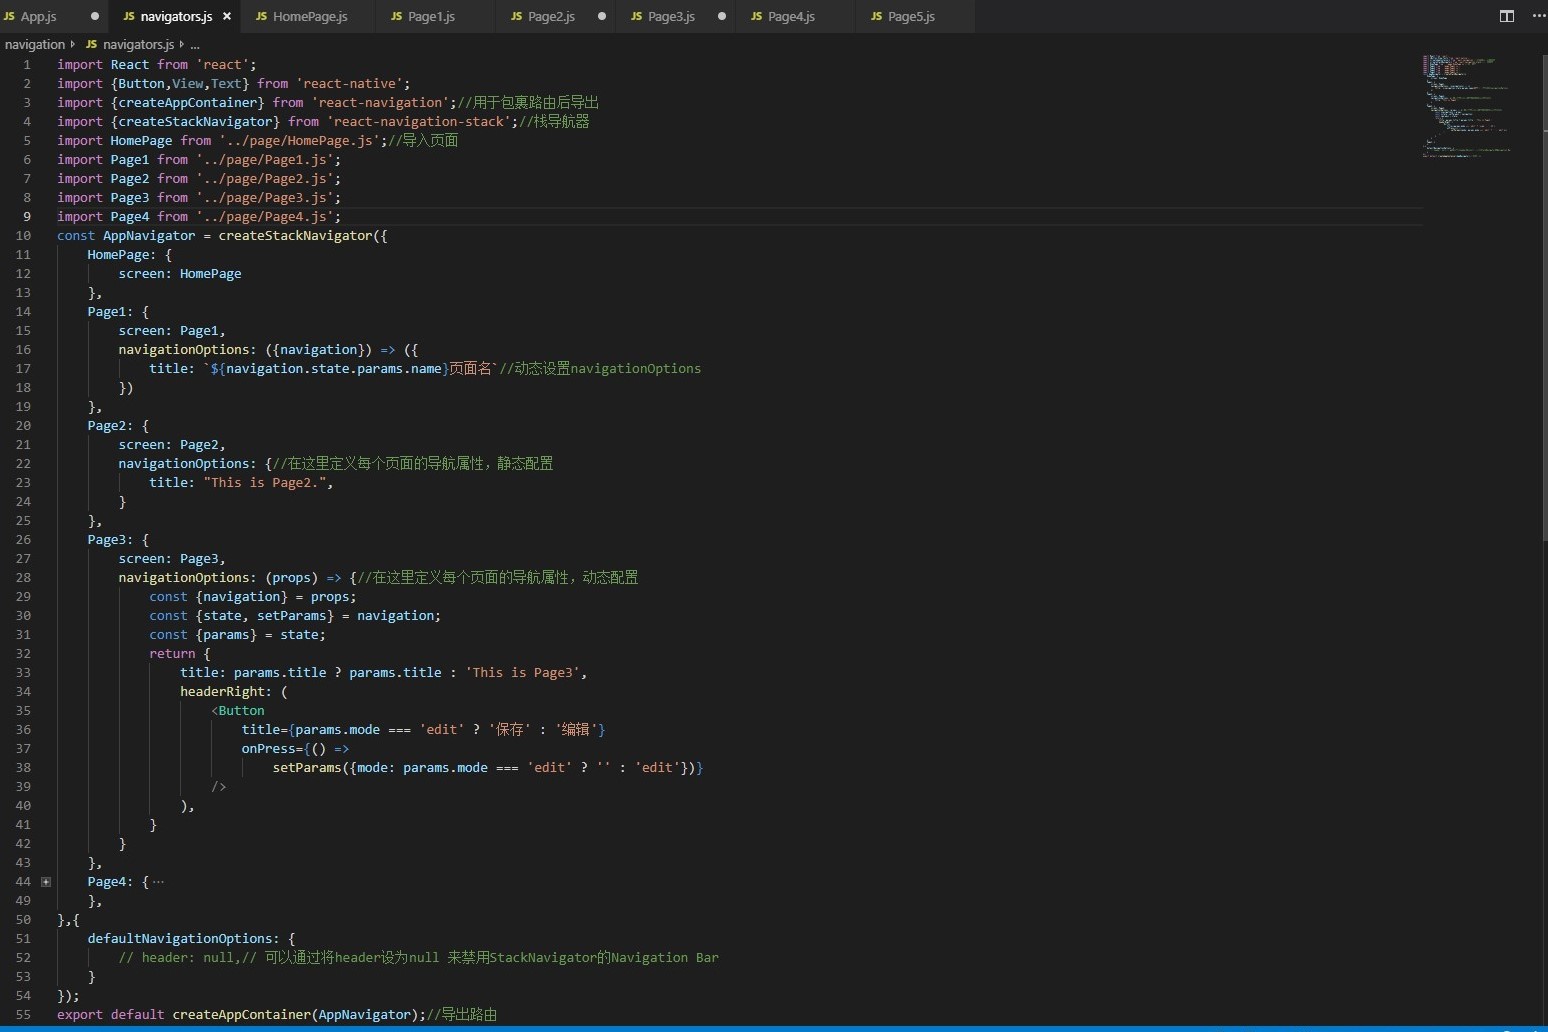Open the Page5.js tab
Screen dimensions: 1548x1032
pyautogui.click(x=911, y=16)
